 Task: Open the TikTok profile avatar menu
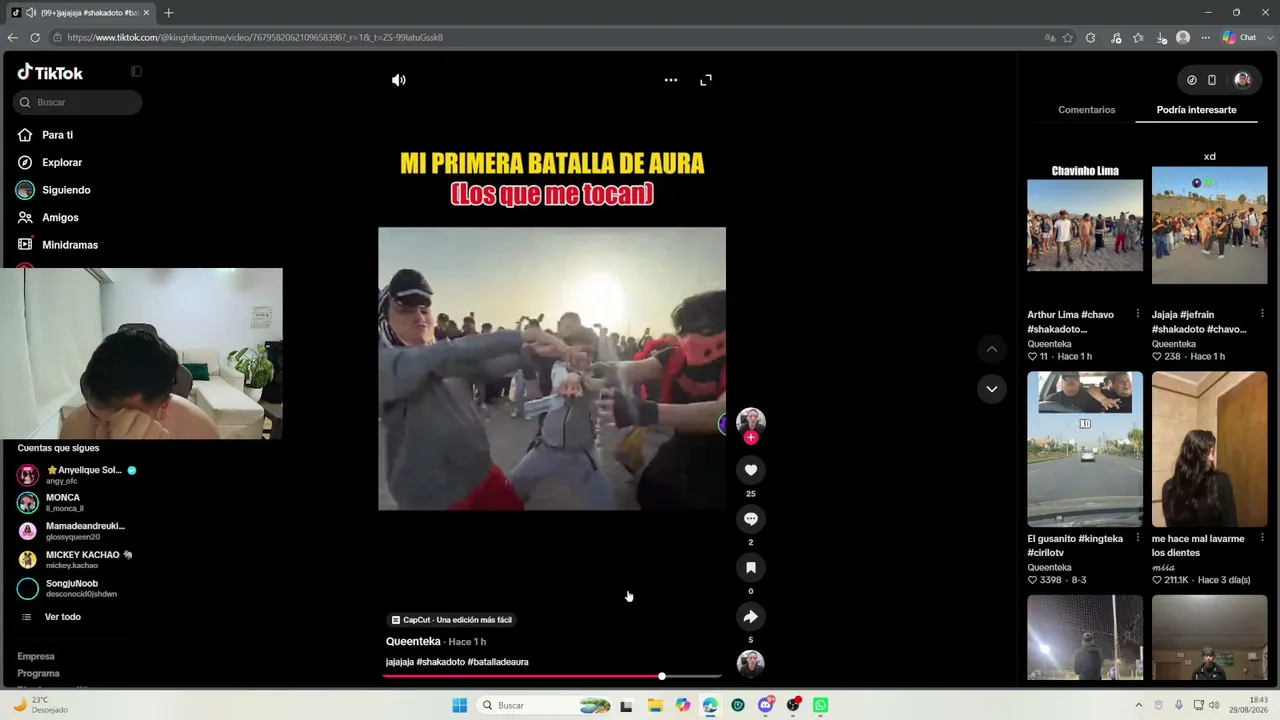[x=1242, y=80]
